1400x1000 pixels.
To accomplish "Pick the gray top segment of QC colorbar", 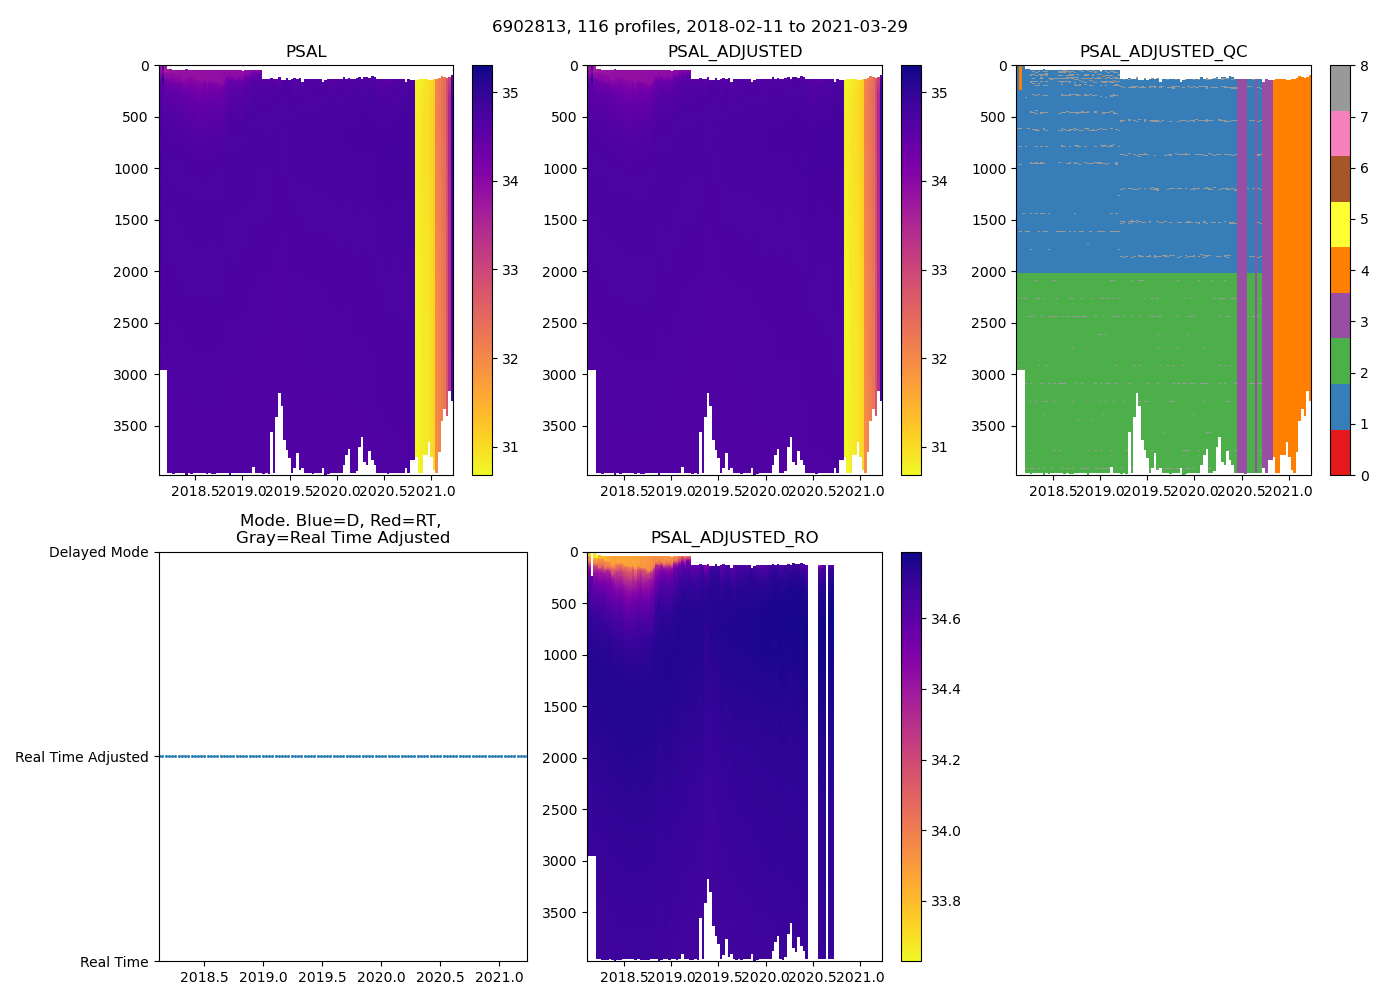I will (x=1340, y=88).
